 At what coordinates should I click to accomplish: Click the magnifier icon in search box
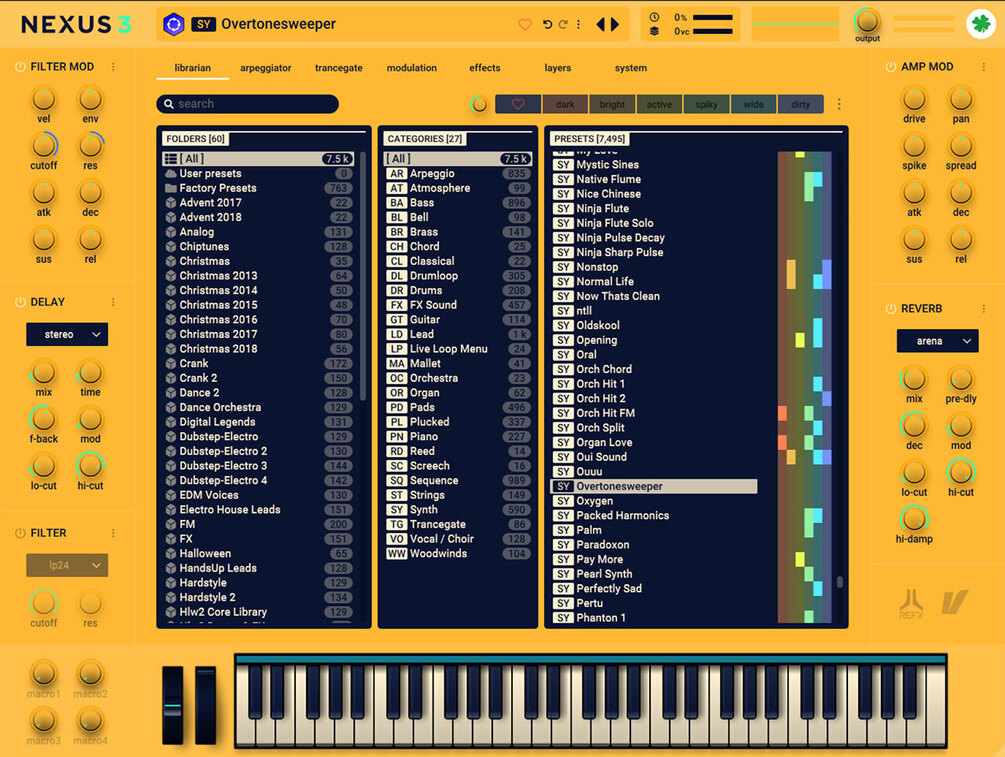(x=169, y=104)
